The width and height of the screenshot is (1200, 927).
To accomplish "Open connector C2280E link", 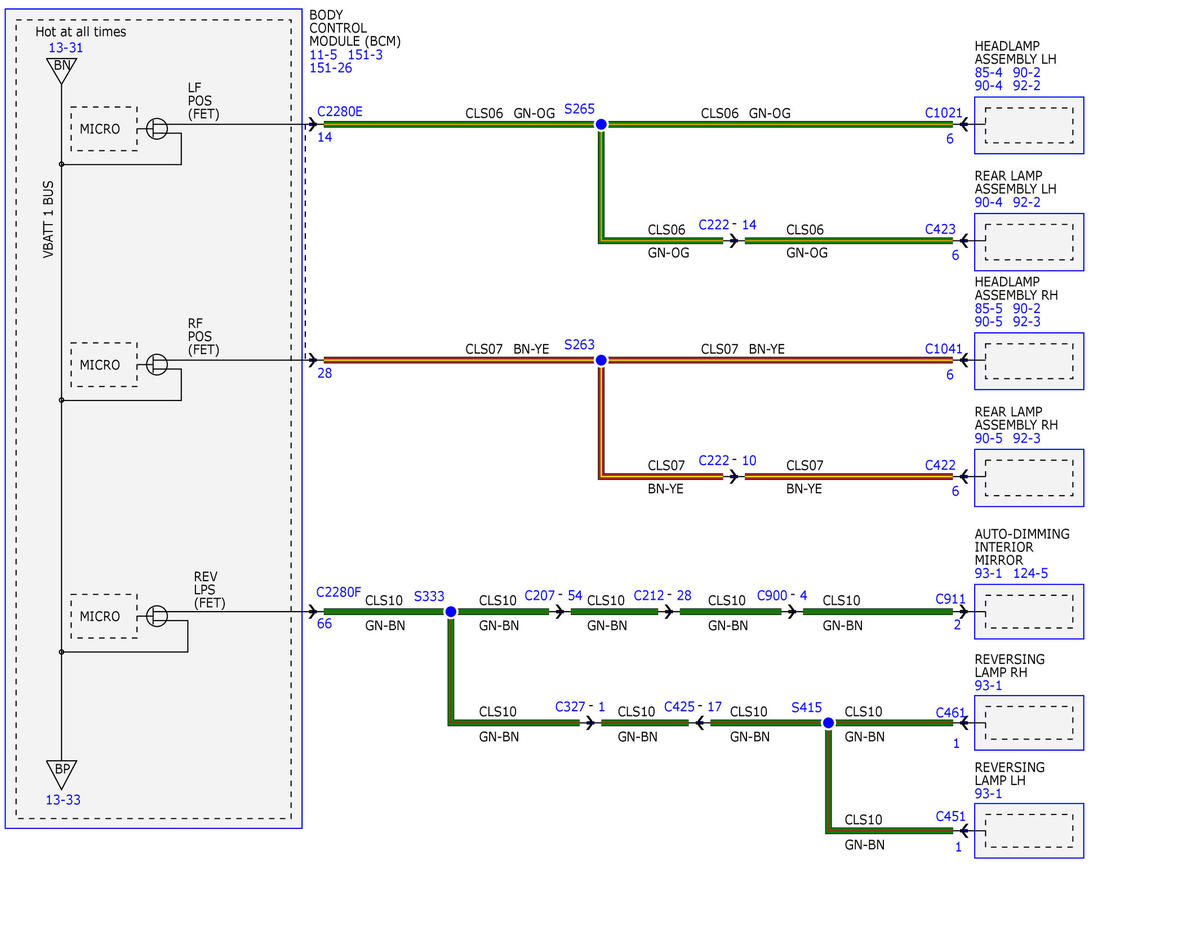I will pyautogui.click(x=340, y=111).
